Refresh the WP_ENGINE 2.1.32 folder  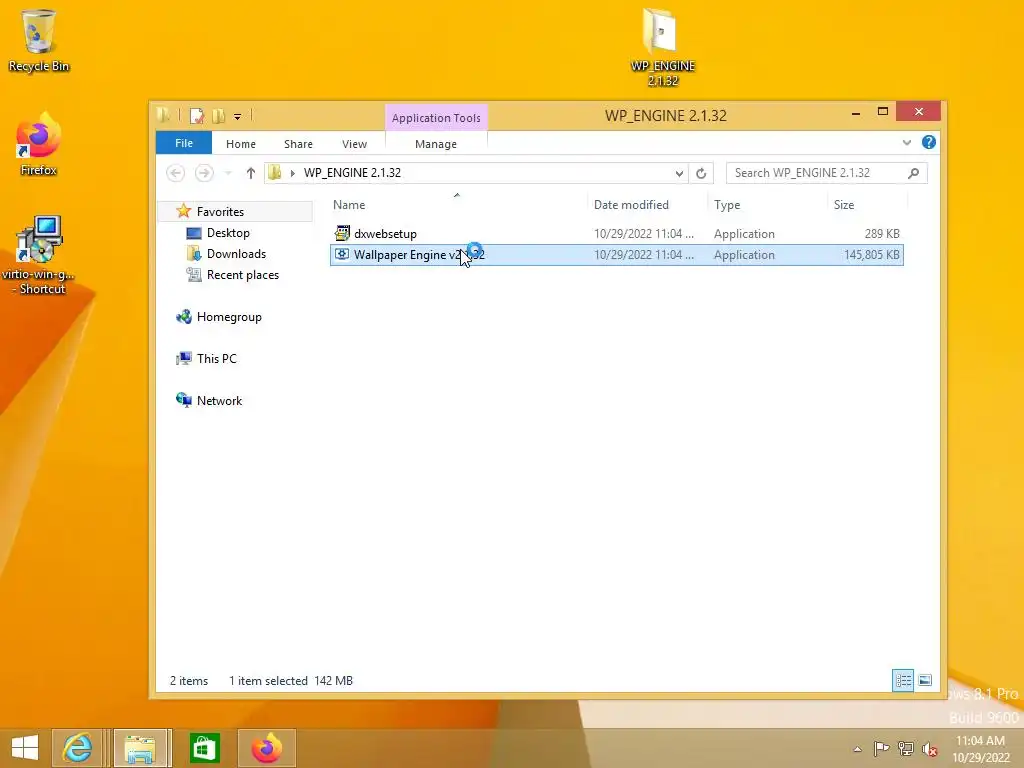tap(701, 173)
